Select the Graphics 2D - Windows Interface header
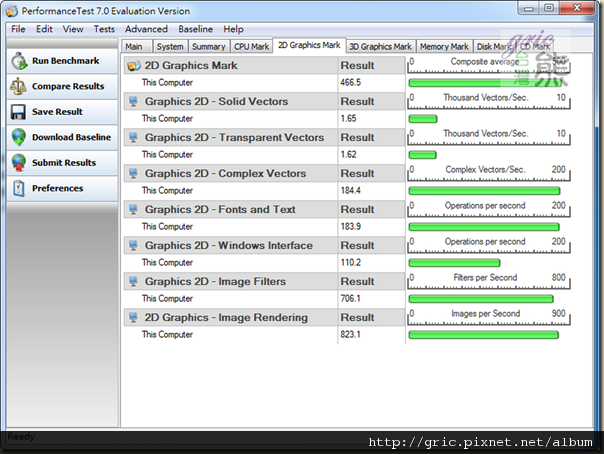 (x=231, y=246)
